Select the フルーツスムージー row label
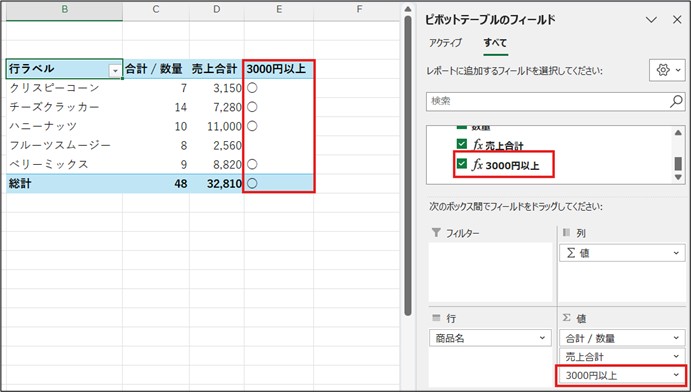Image resolution: width=691 pixels, height=392 pixels. point(64,145)
